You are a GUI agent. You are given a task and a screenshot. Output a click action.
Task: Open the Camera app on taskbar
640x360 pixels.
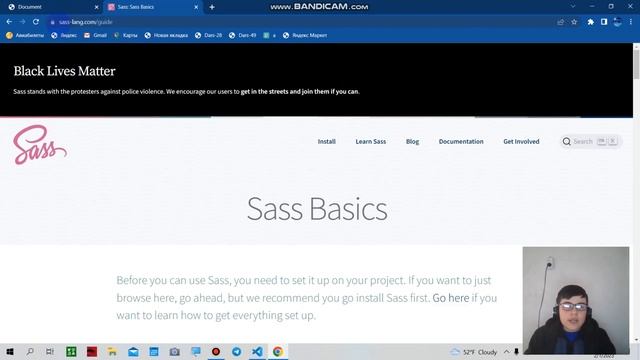[x=175, y=351]
